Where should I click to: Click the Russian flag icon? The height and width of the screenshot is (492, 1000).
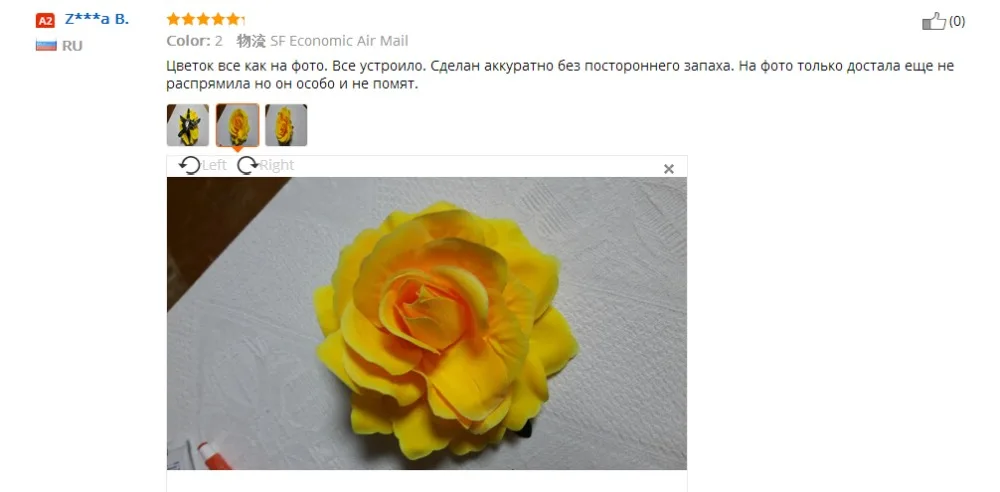pyautogui.click(x=46, y=45)
